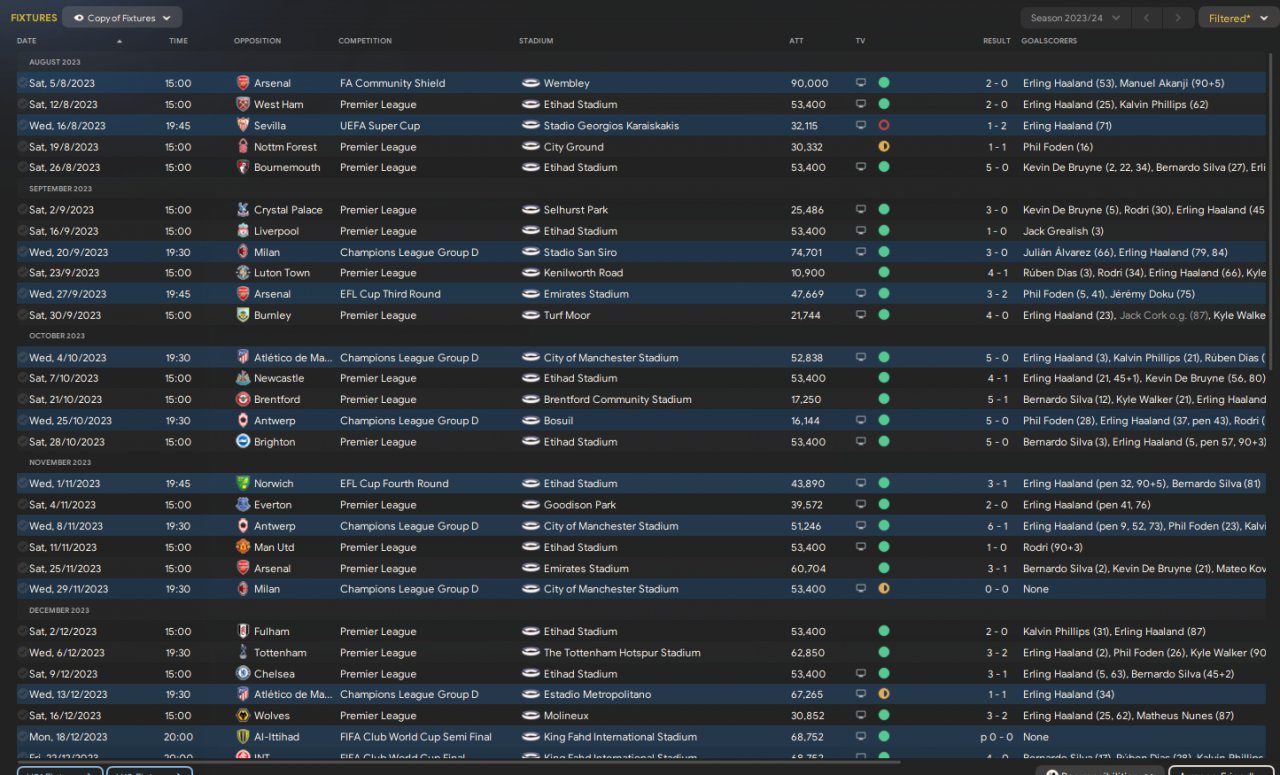Screen dimensions: 1280x775
Task: Sort by the Stadium column header
Action: coord(536,41)
